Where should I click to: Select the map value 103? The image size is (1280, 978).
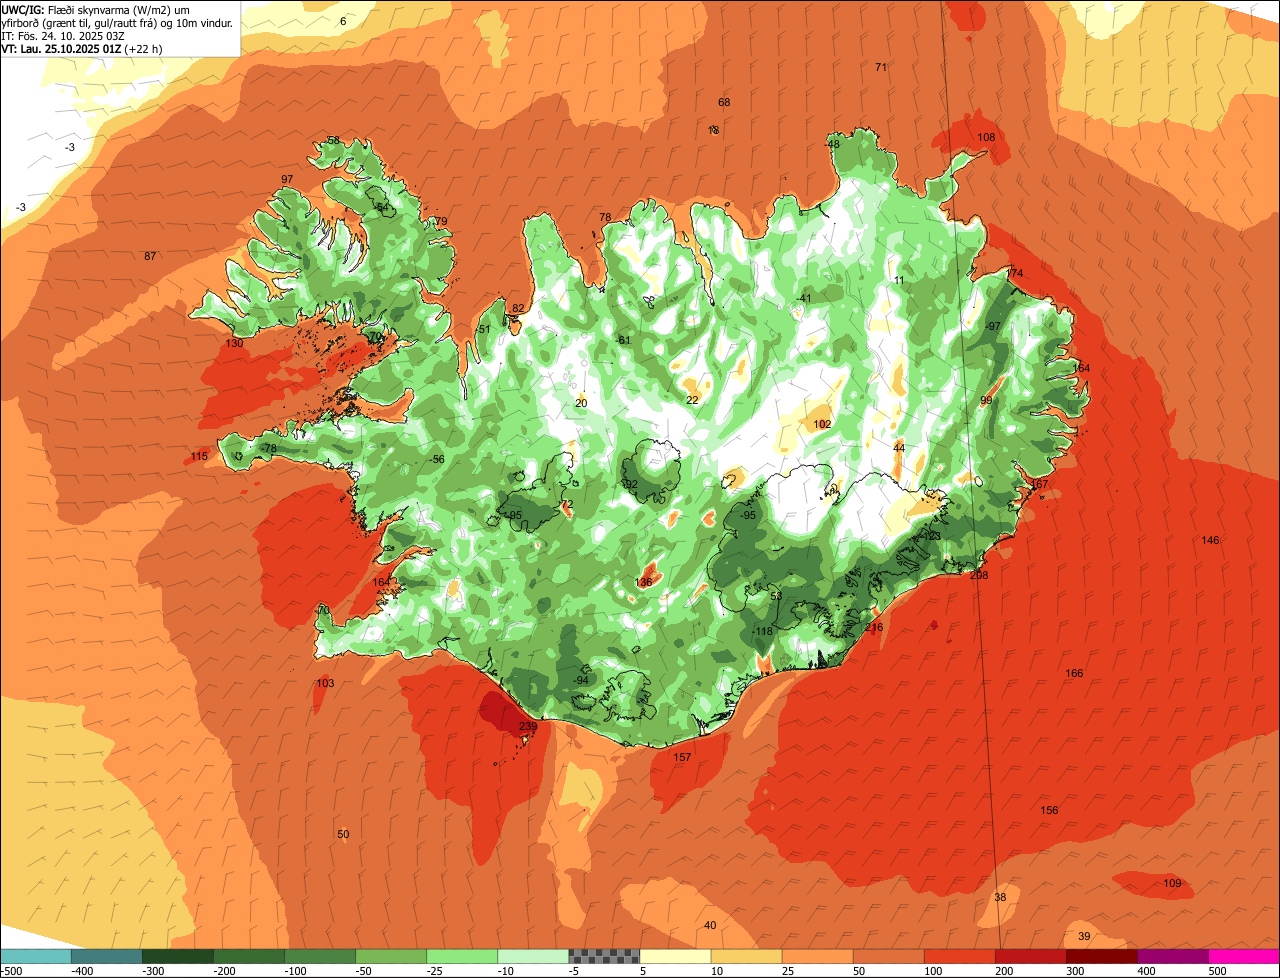coord(325,684)
